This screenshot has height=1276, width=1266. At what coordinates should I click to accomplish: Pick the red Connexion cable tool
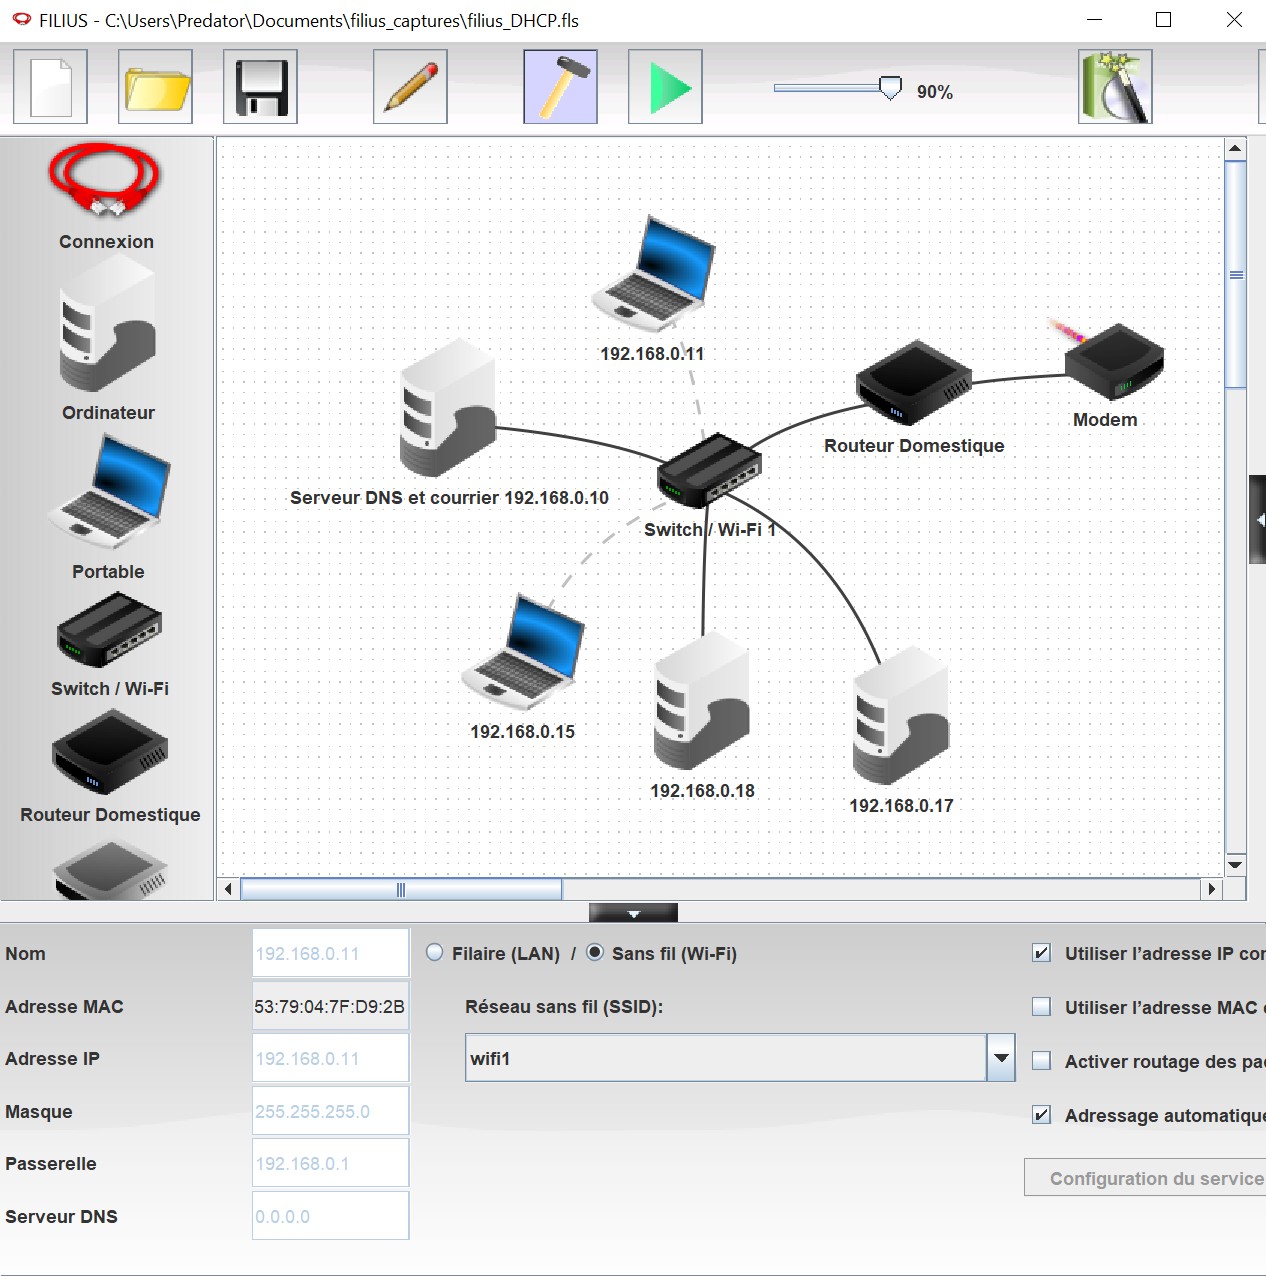(104, 182)
